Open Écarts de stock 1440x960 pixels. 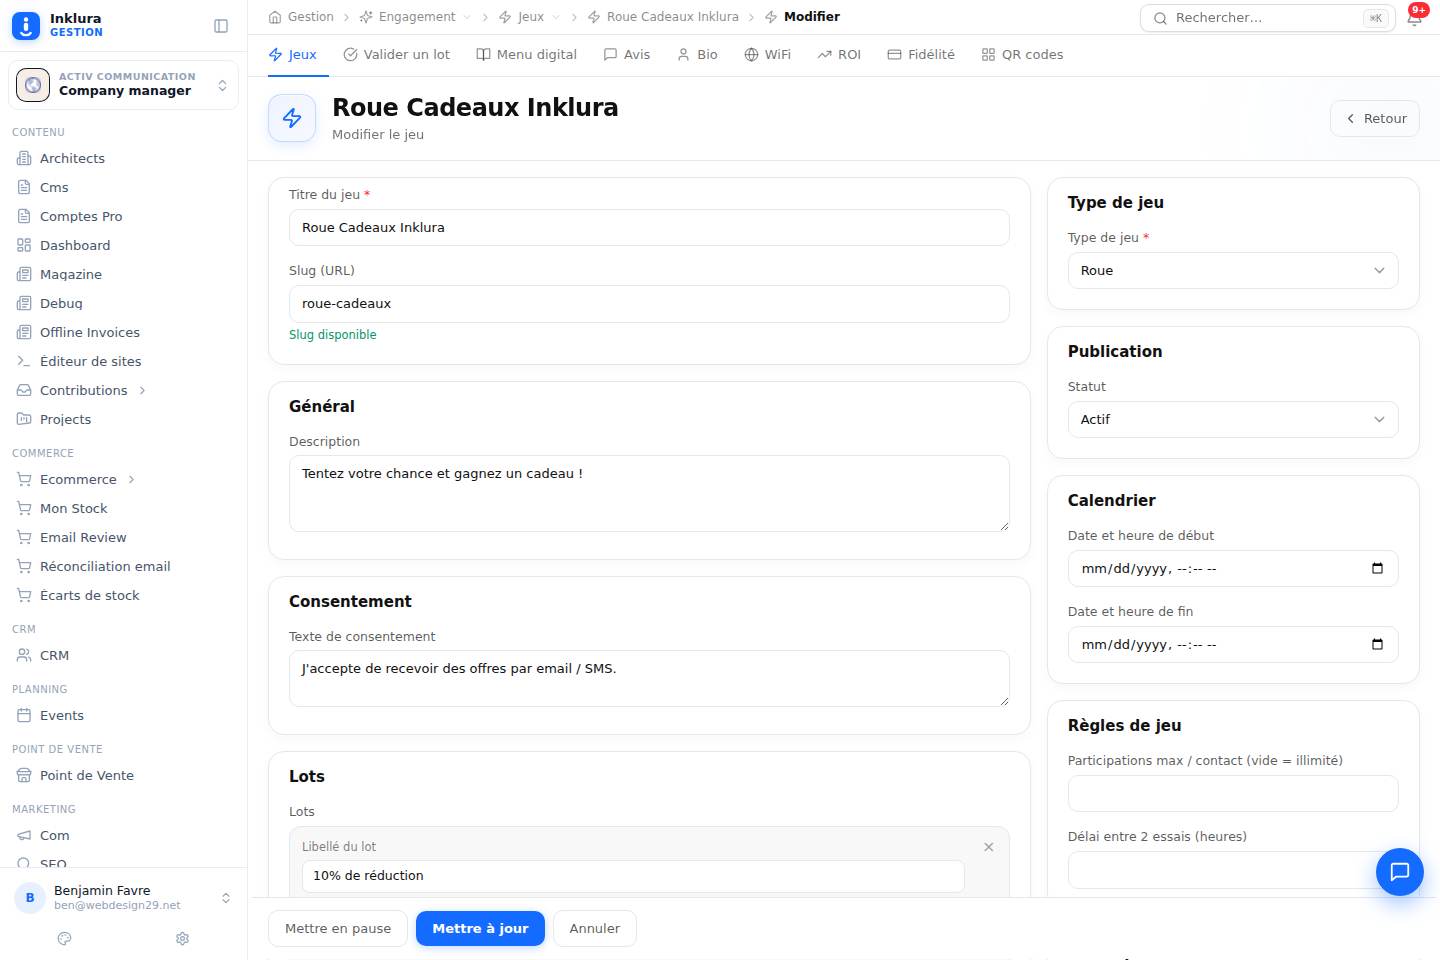(90, 595)
